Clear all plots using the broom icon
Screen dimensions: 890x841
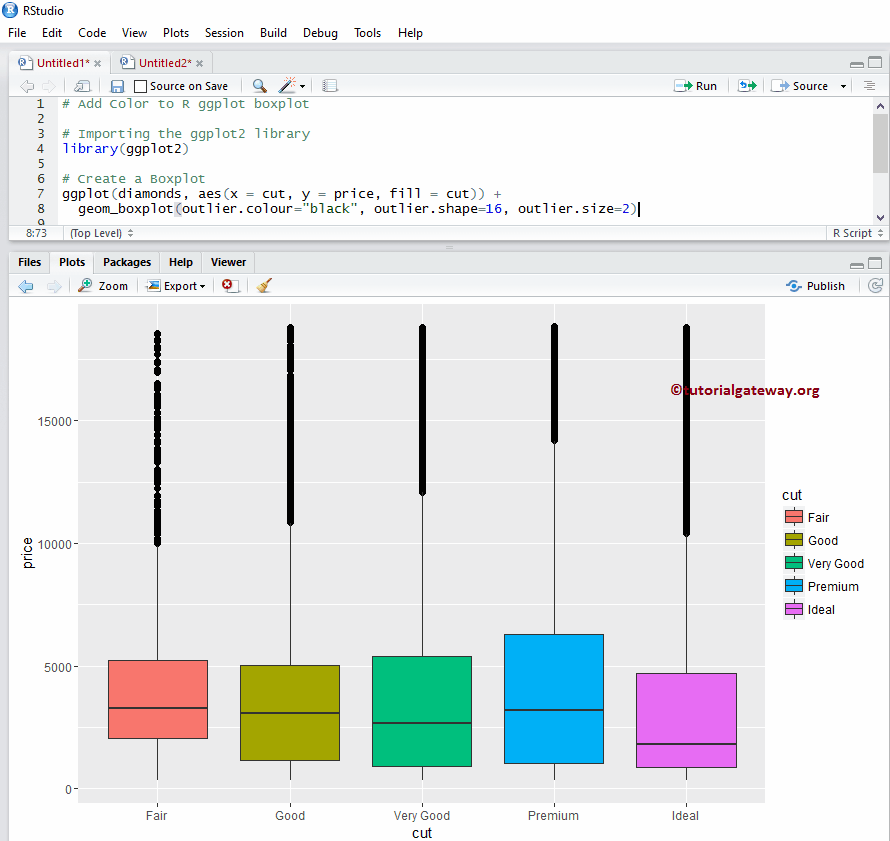tap(264, 285)
